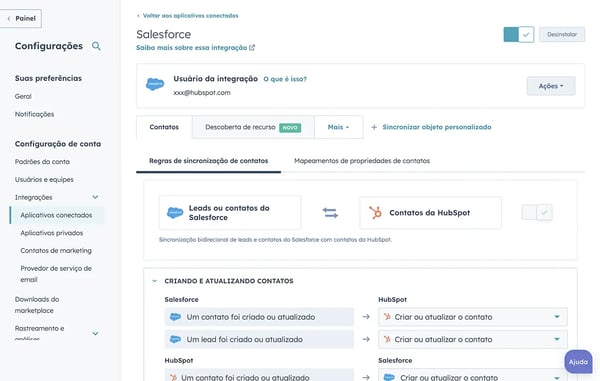Open Usuários e equipes
The image size is (600, 381).
point(44,179)
